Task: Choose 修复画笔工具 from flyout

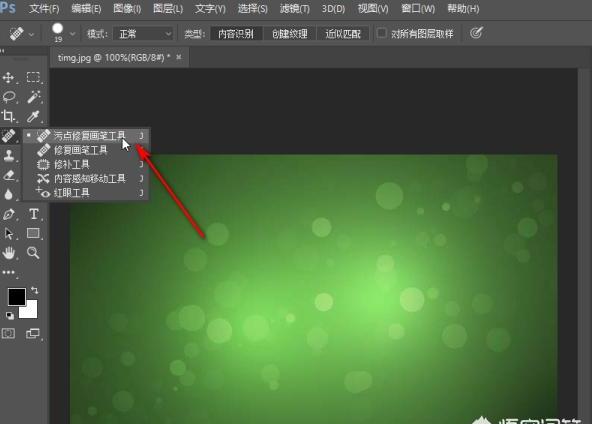Action: click(86, 150)
